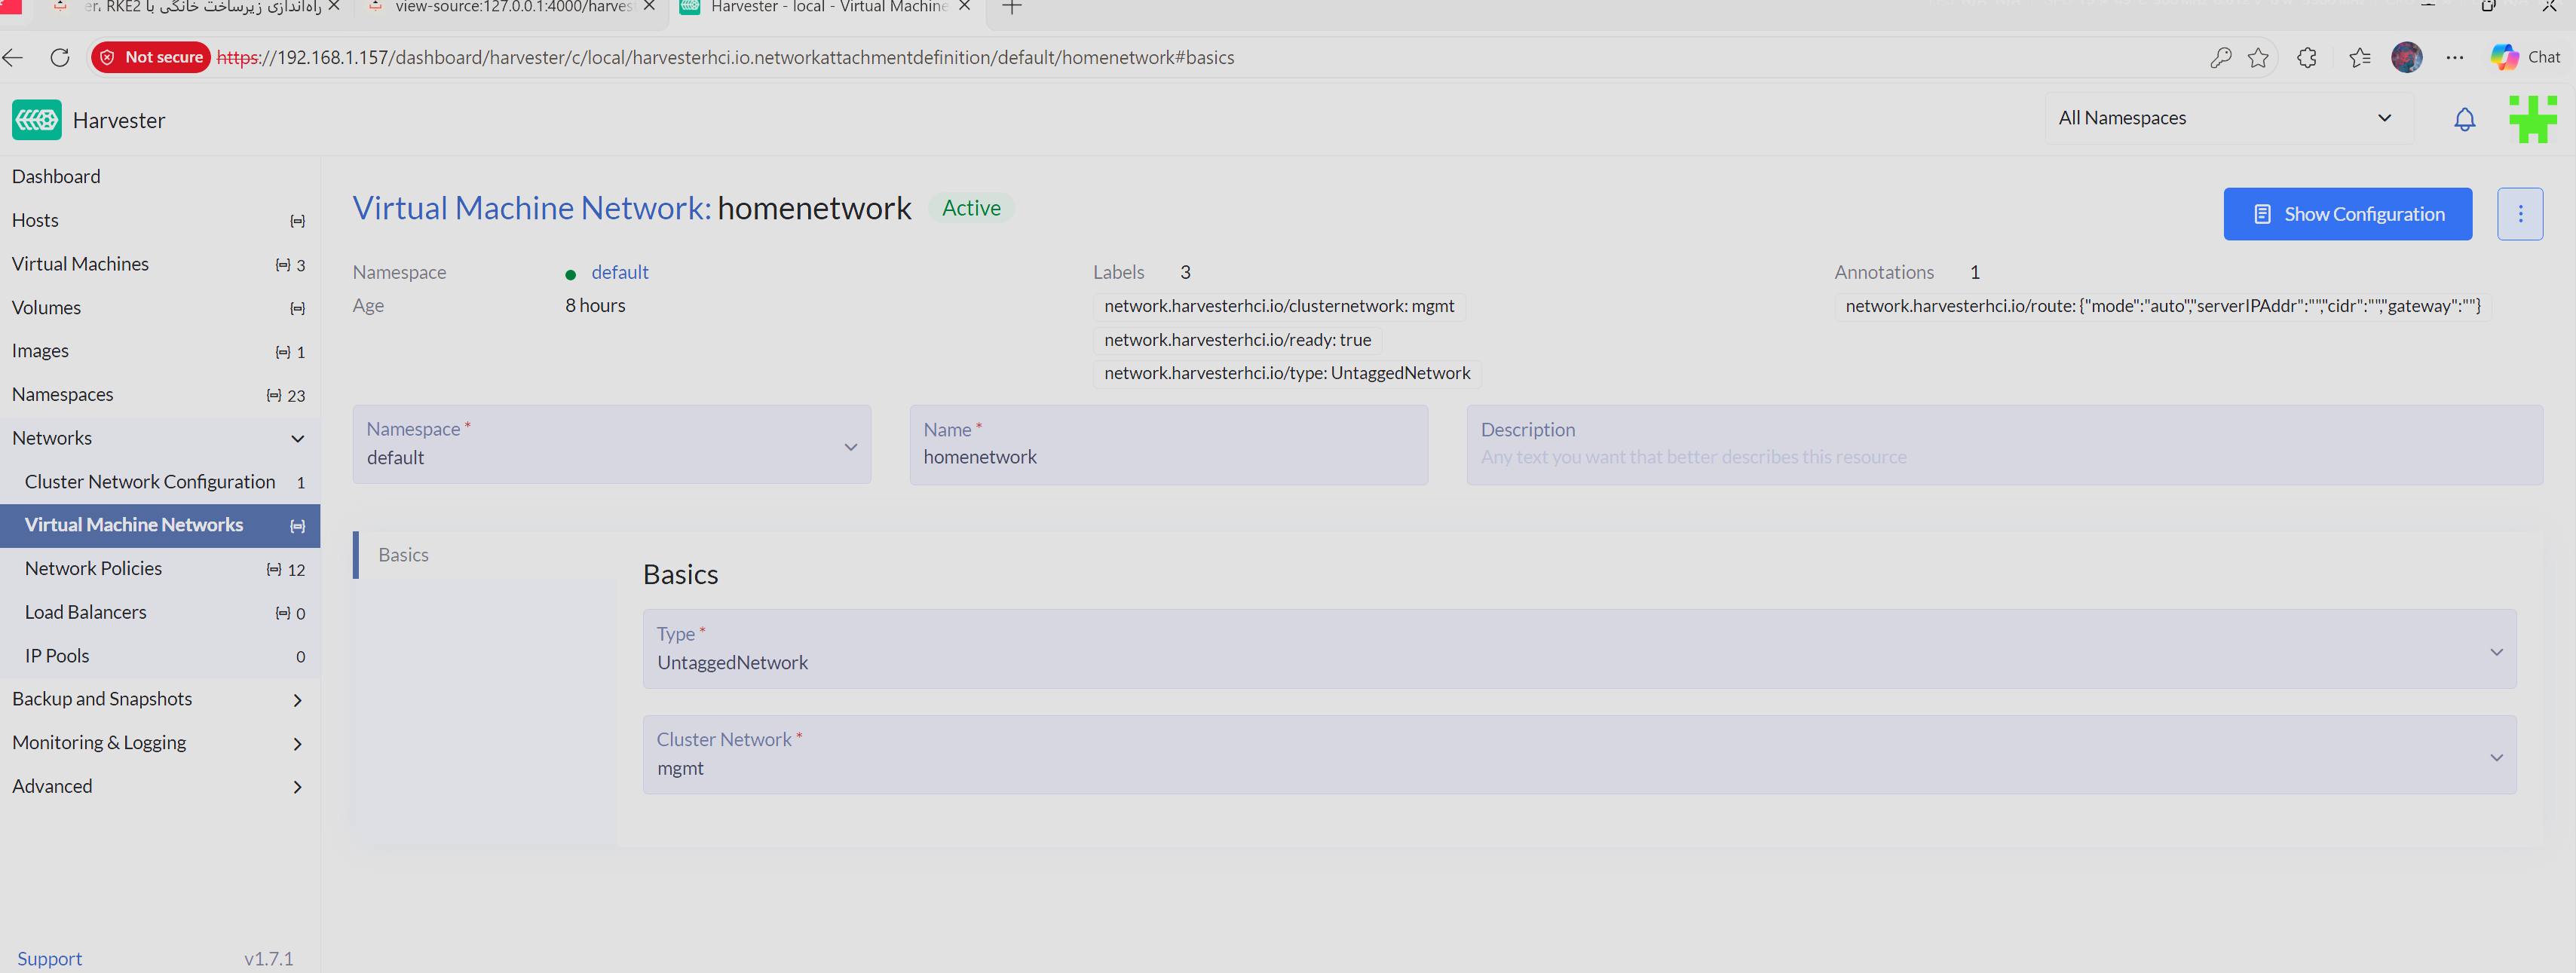The width and height of the screenshot is (2576, 973).
Task: Click the password key icon in the address bar
Action: pyautogui.click(x=2220, y=58)
